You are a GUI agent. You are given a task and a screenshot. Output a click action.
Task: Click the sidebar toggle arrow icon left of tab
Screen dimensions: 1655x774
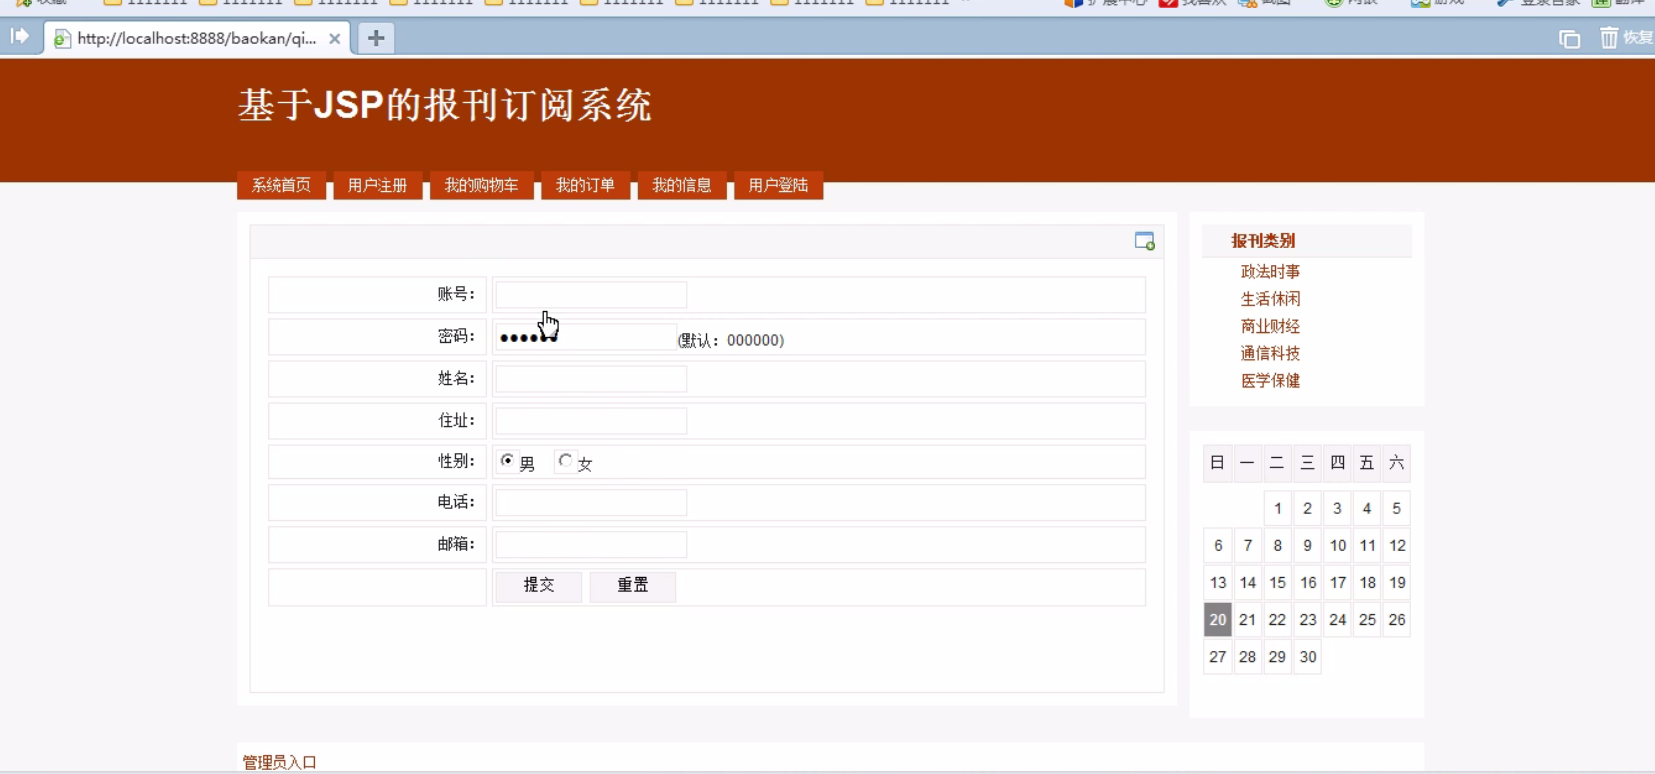(x=19, y=36)
